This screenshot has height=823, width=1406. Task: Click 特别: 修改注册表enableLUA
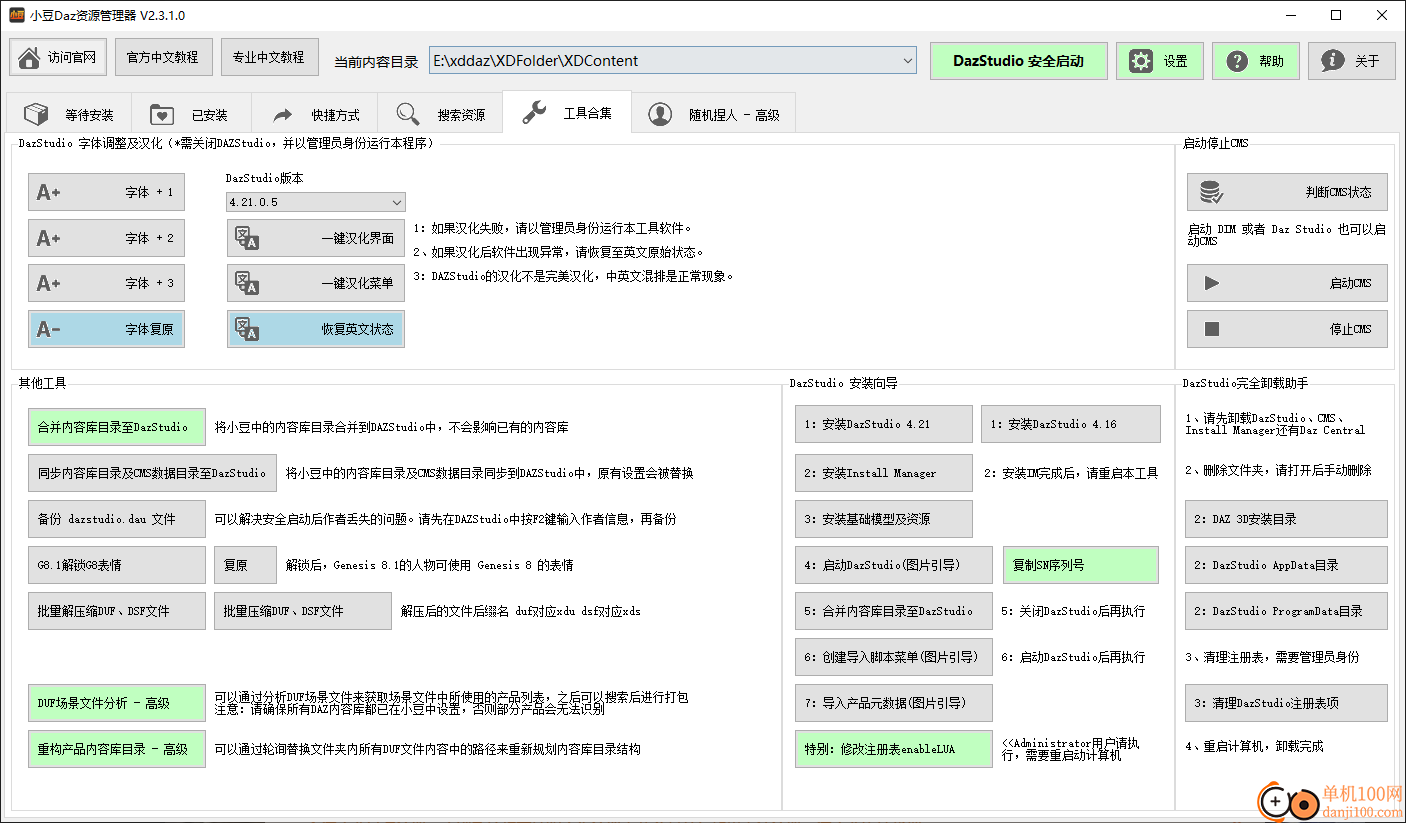[894, 749]
